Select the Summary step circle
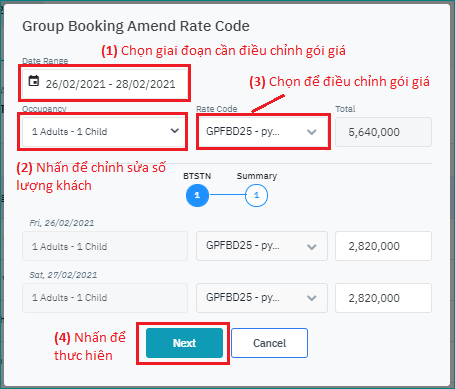The height and width of the screenshot is (389, 455). click(x=256, y=195)
